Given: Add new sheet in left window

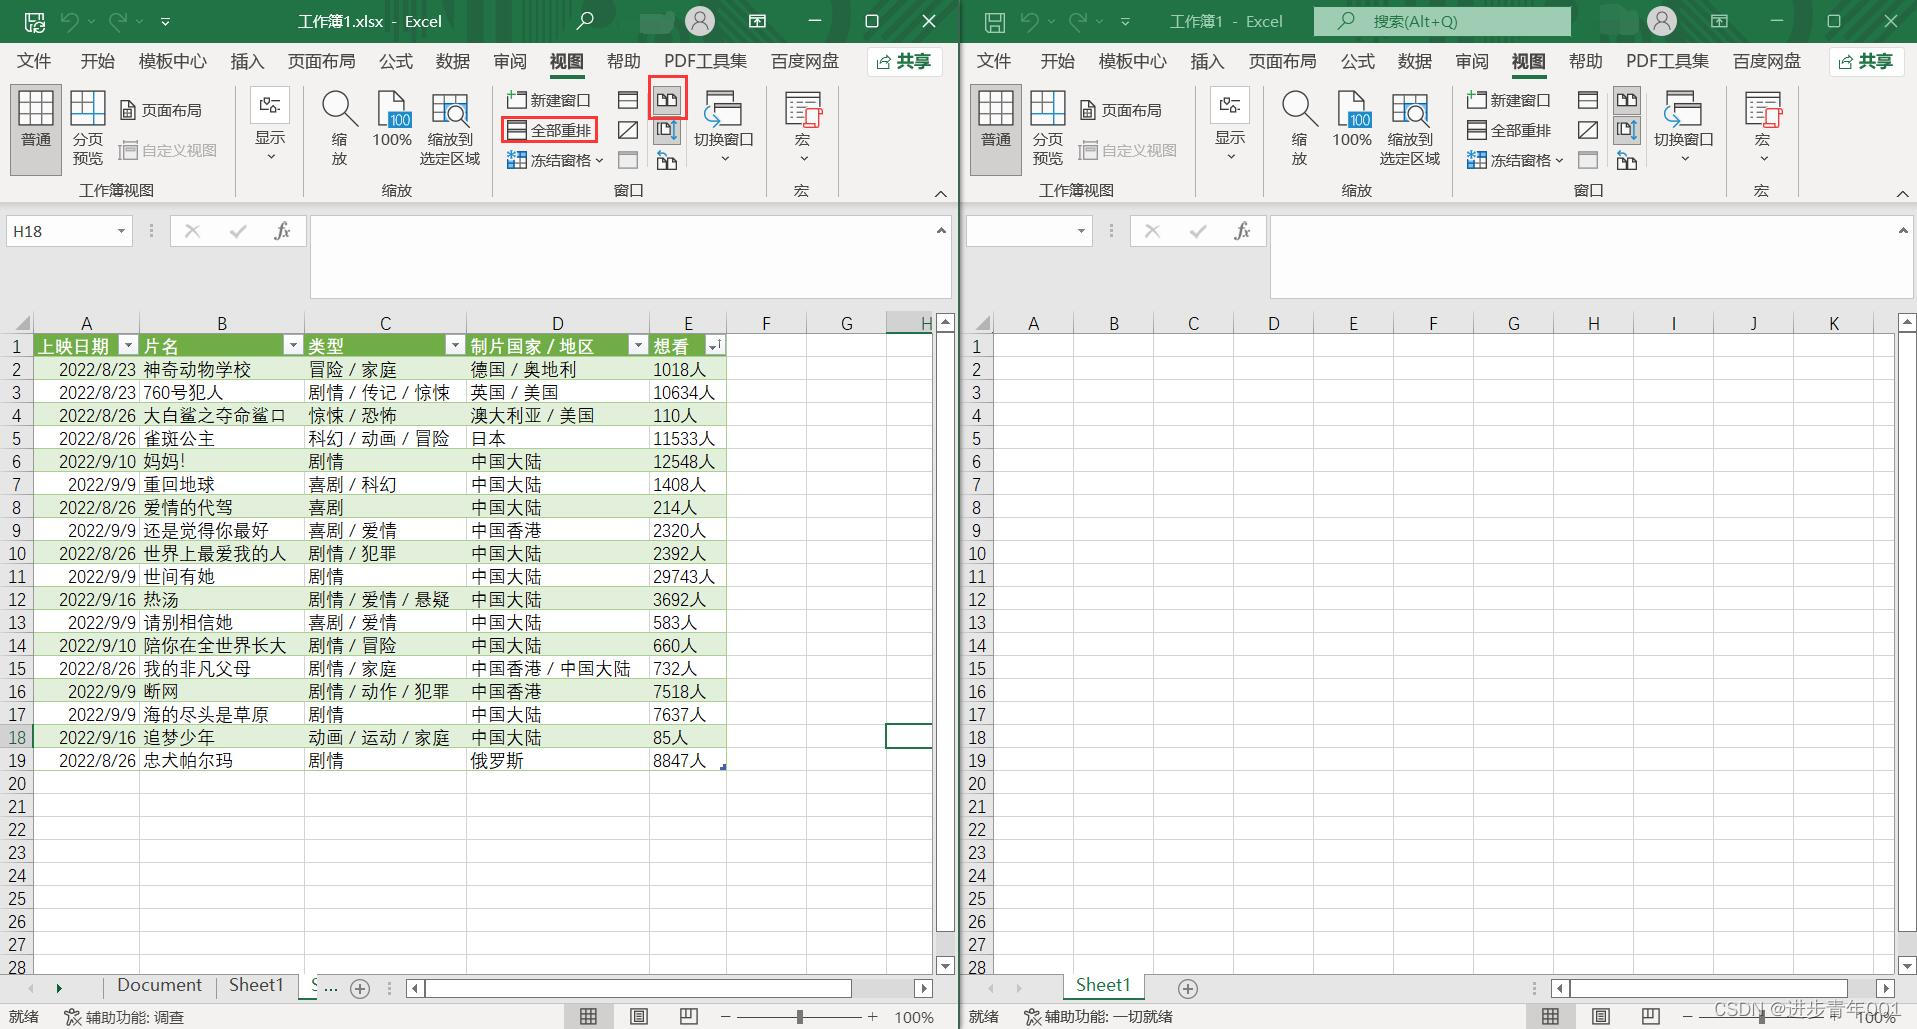Looking at the screenshot, I should click(360, 989).
